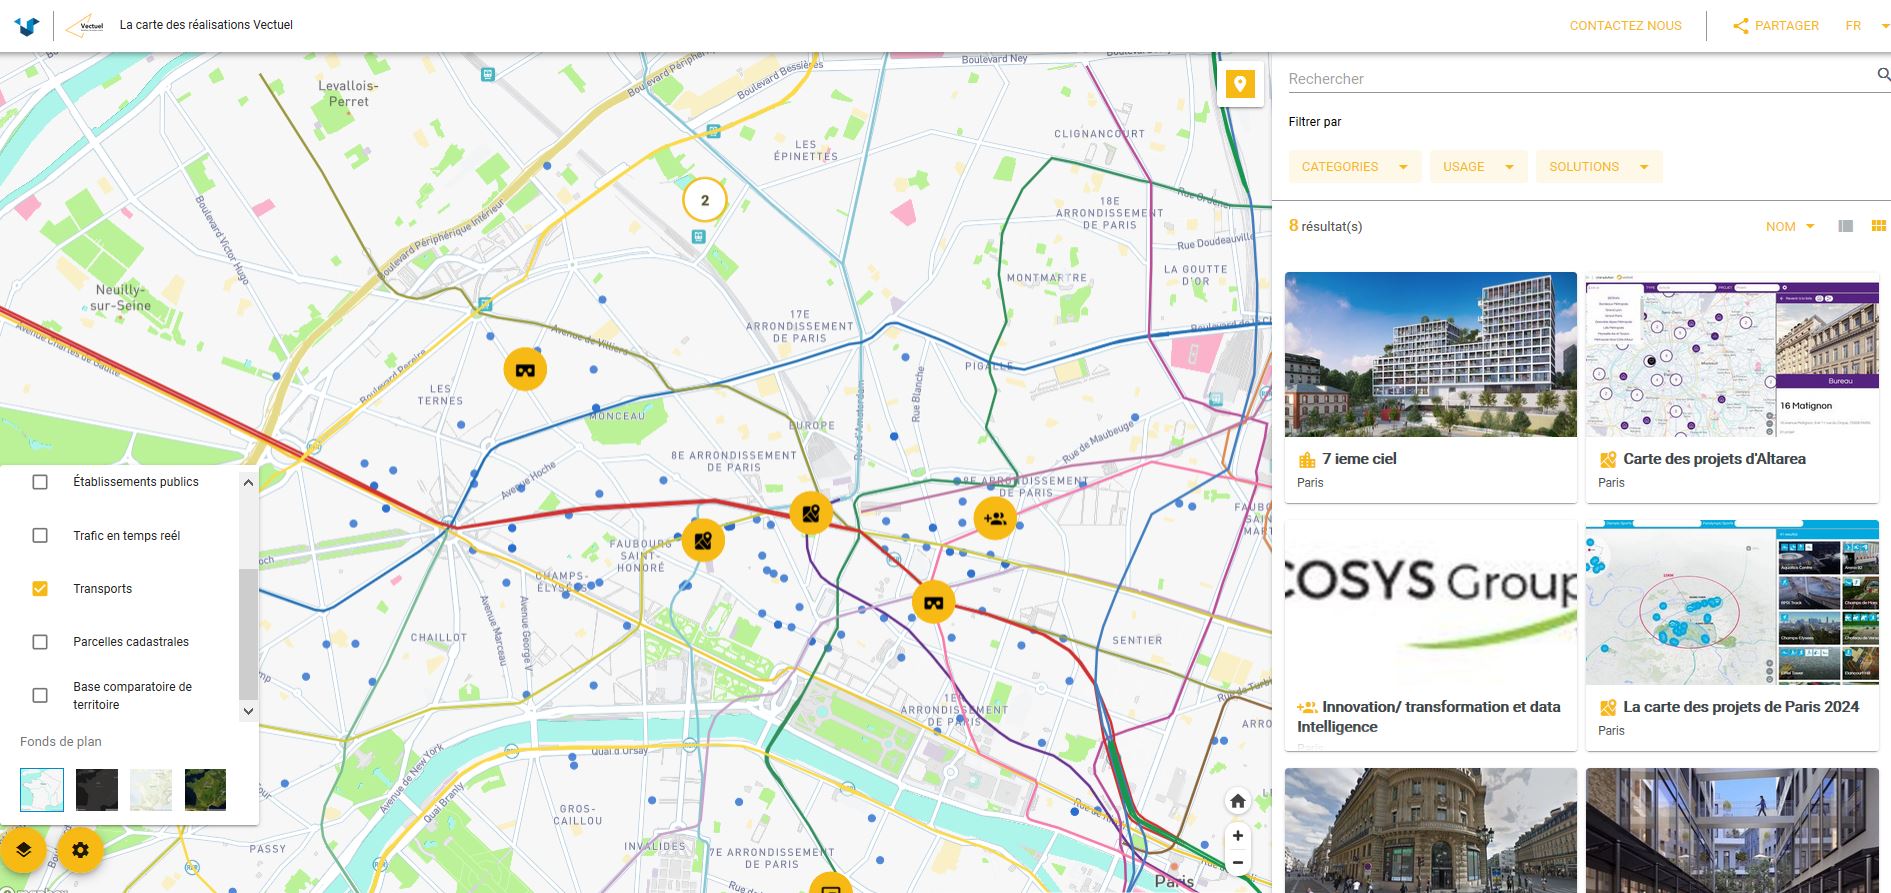
Task: Toggle the layers panel button
Action: tap(24, 850)
